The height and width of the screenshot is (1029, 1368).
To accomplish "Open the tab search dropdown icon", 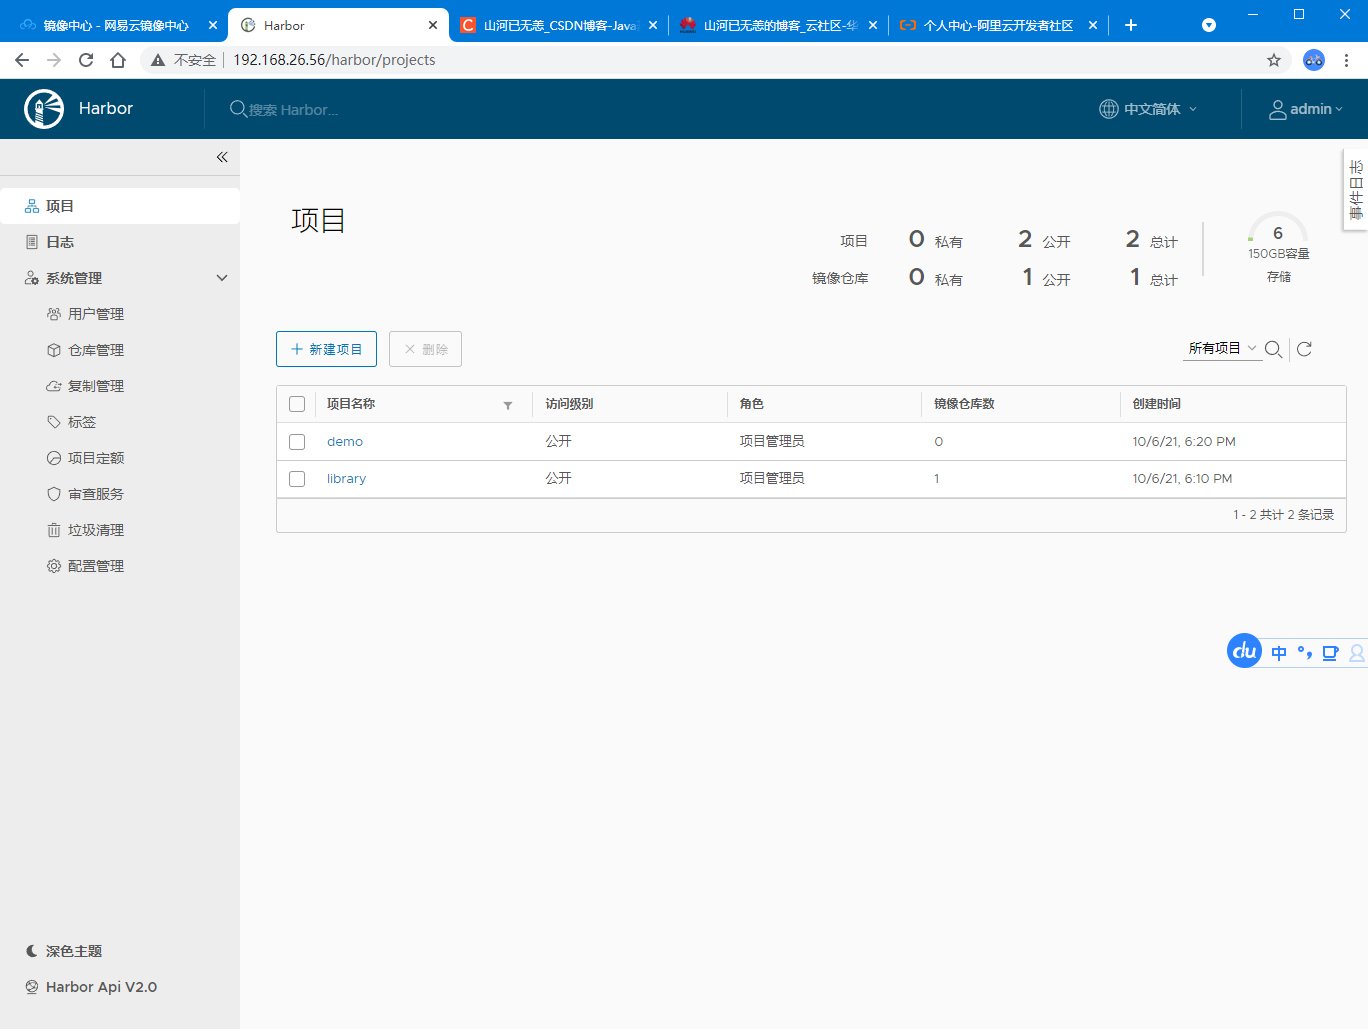I will click(1209, 25).
